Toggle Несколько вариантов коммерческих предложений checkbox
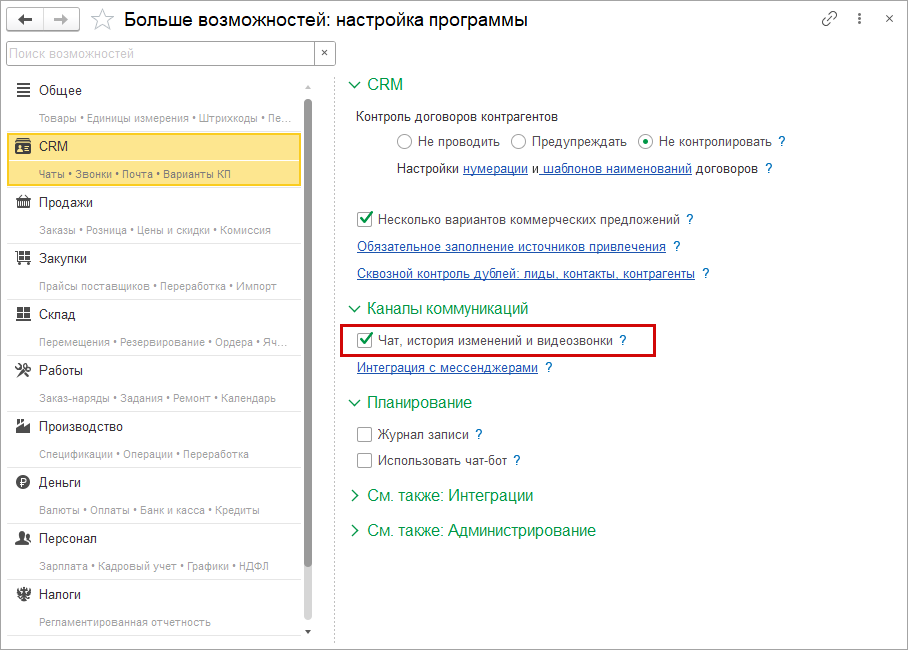Viewport: 908px width, 650px height. point(365,219)
